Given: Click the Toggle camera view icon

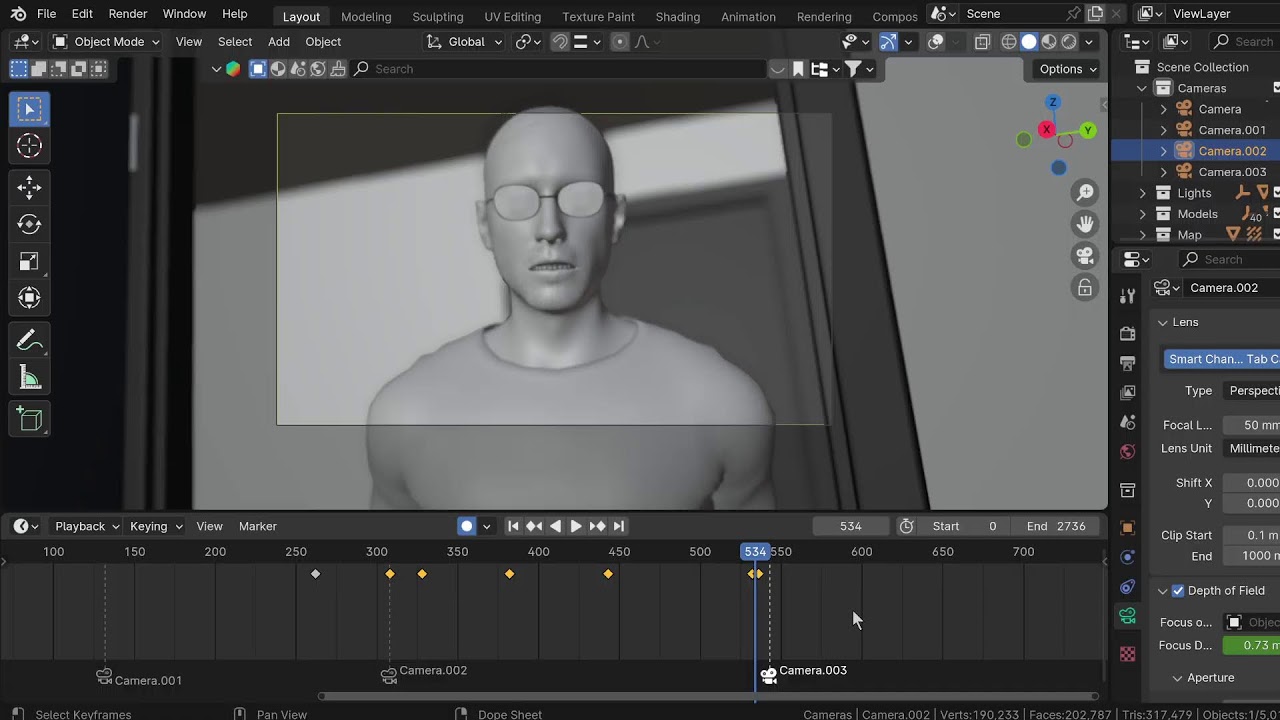Looking at the screenshot, I should (1085, 256).
